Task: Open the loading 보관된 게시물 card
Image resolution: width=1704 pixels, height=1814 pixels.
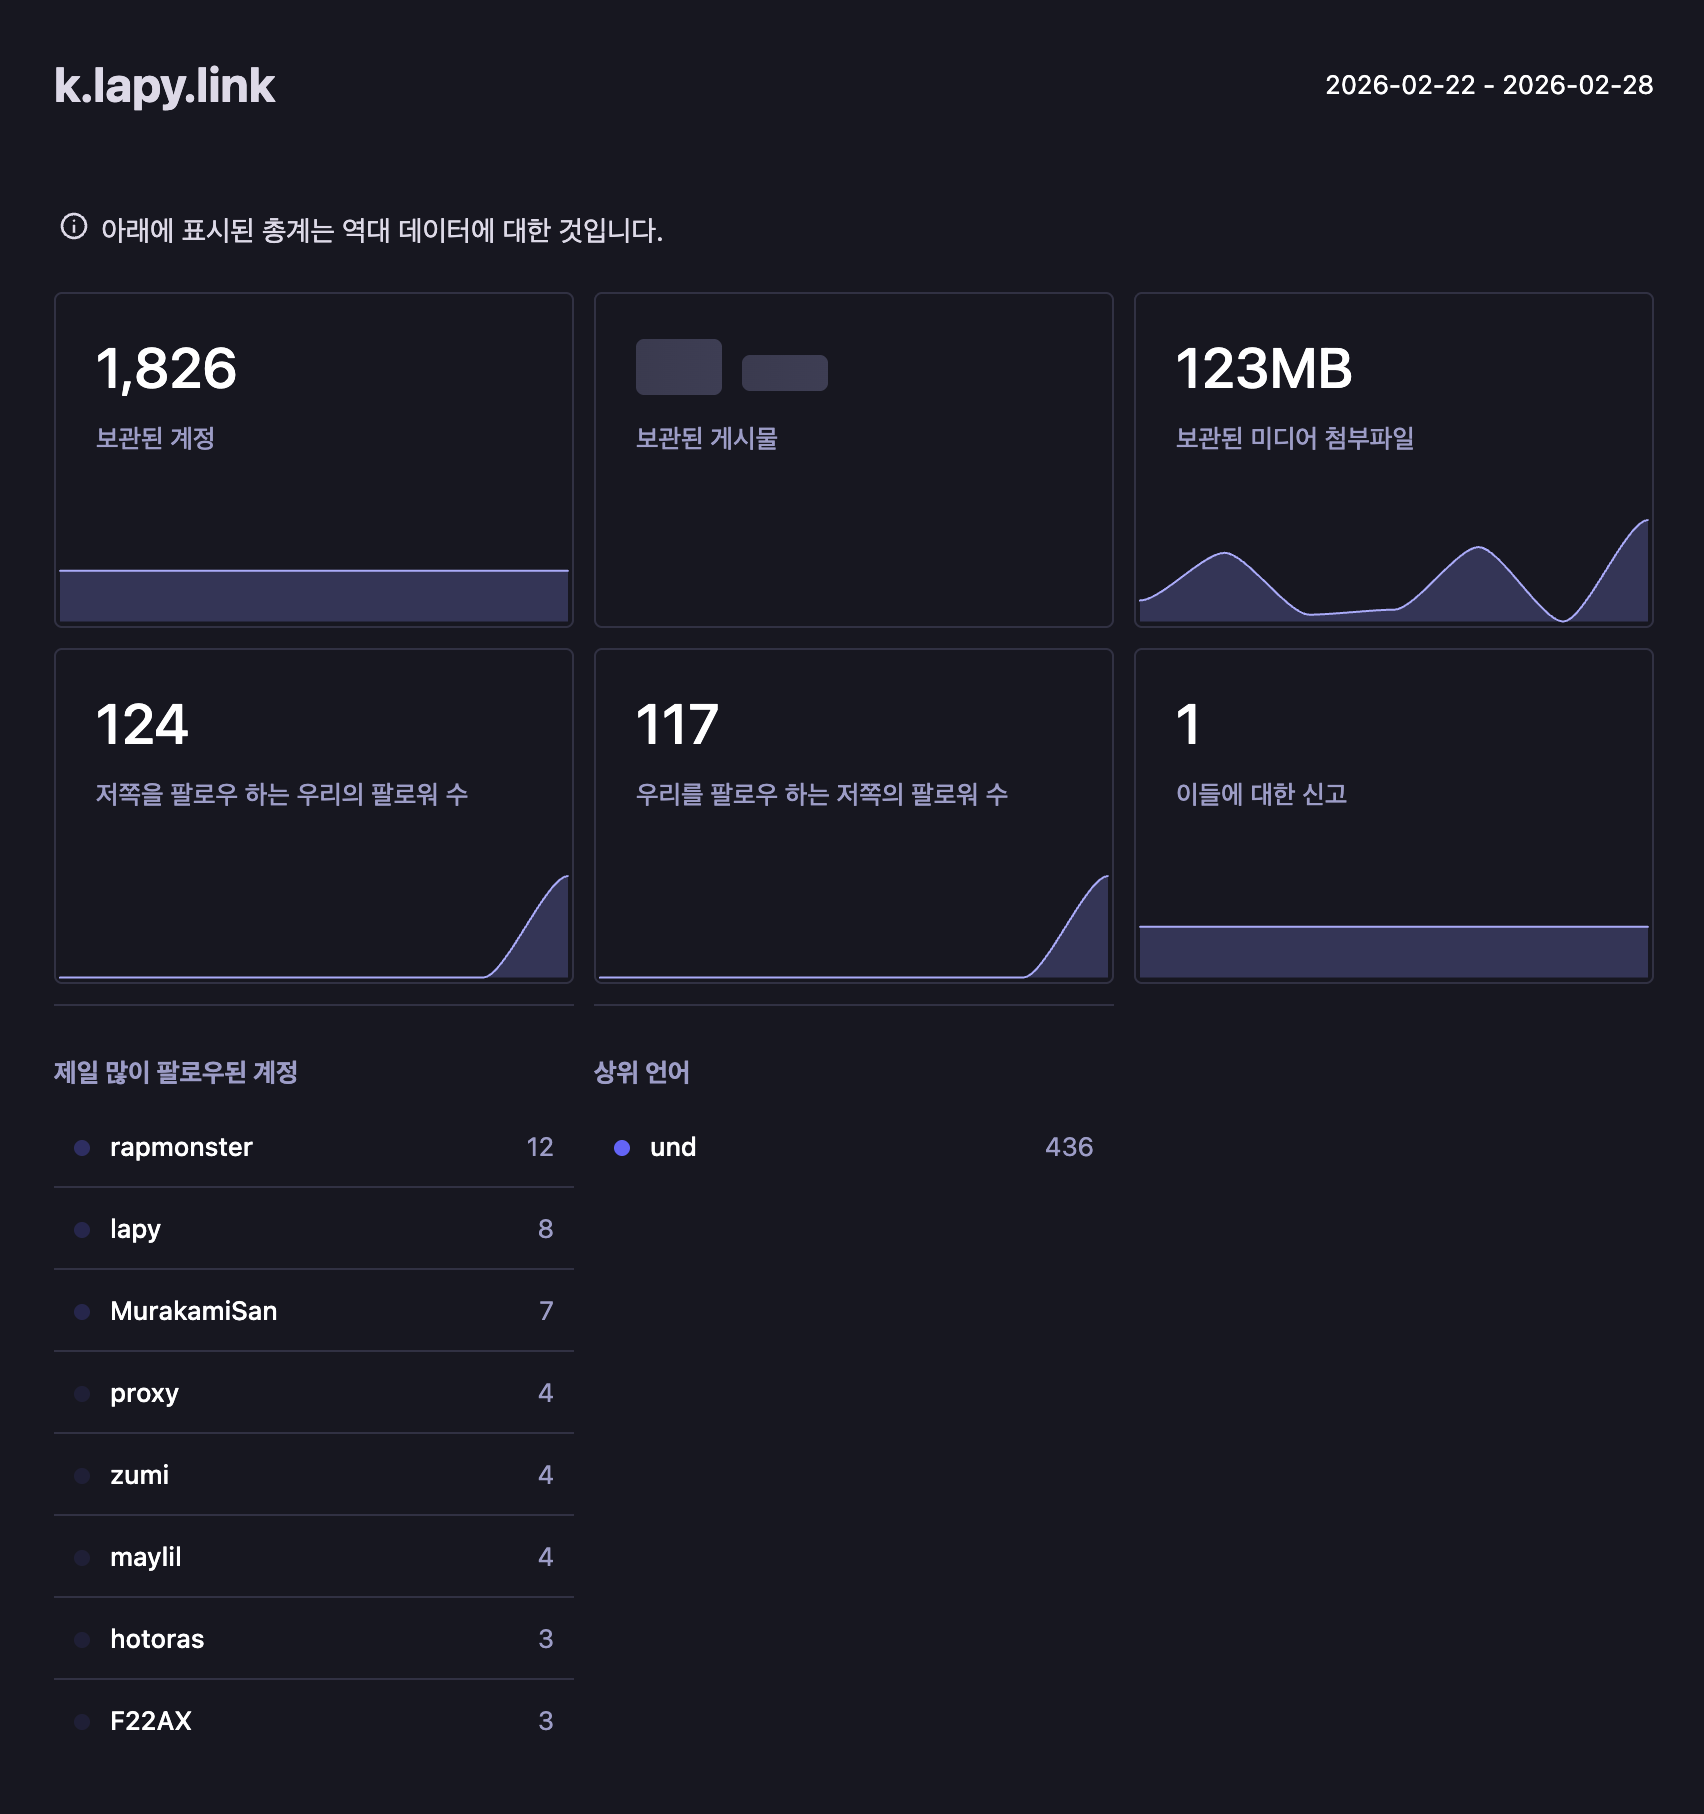Action: point(853,459)
